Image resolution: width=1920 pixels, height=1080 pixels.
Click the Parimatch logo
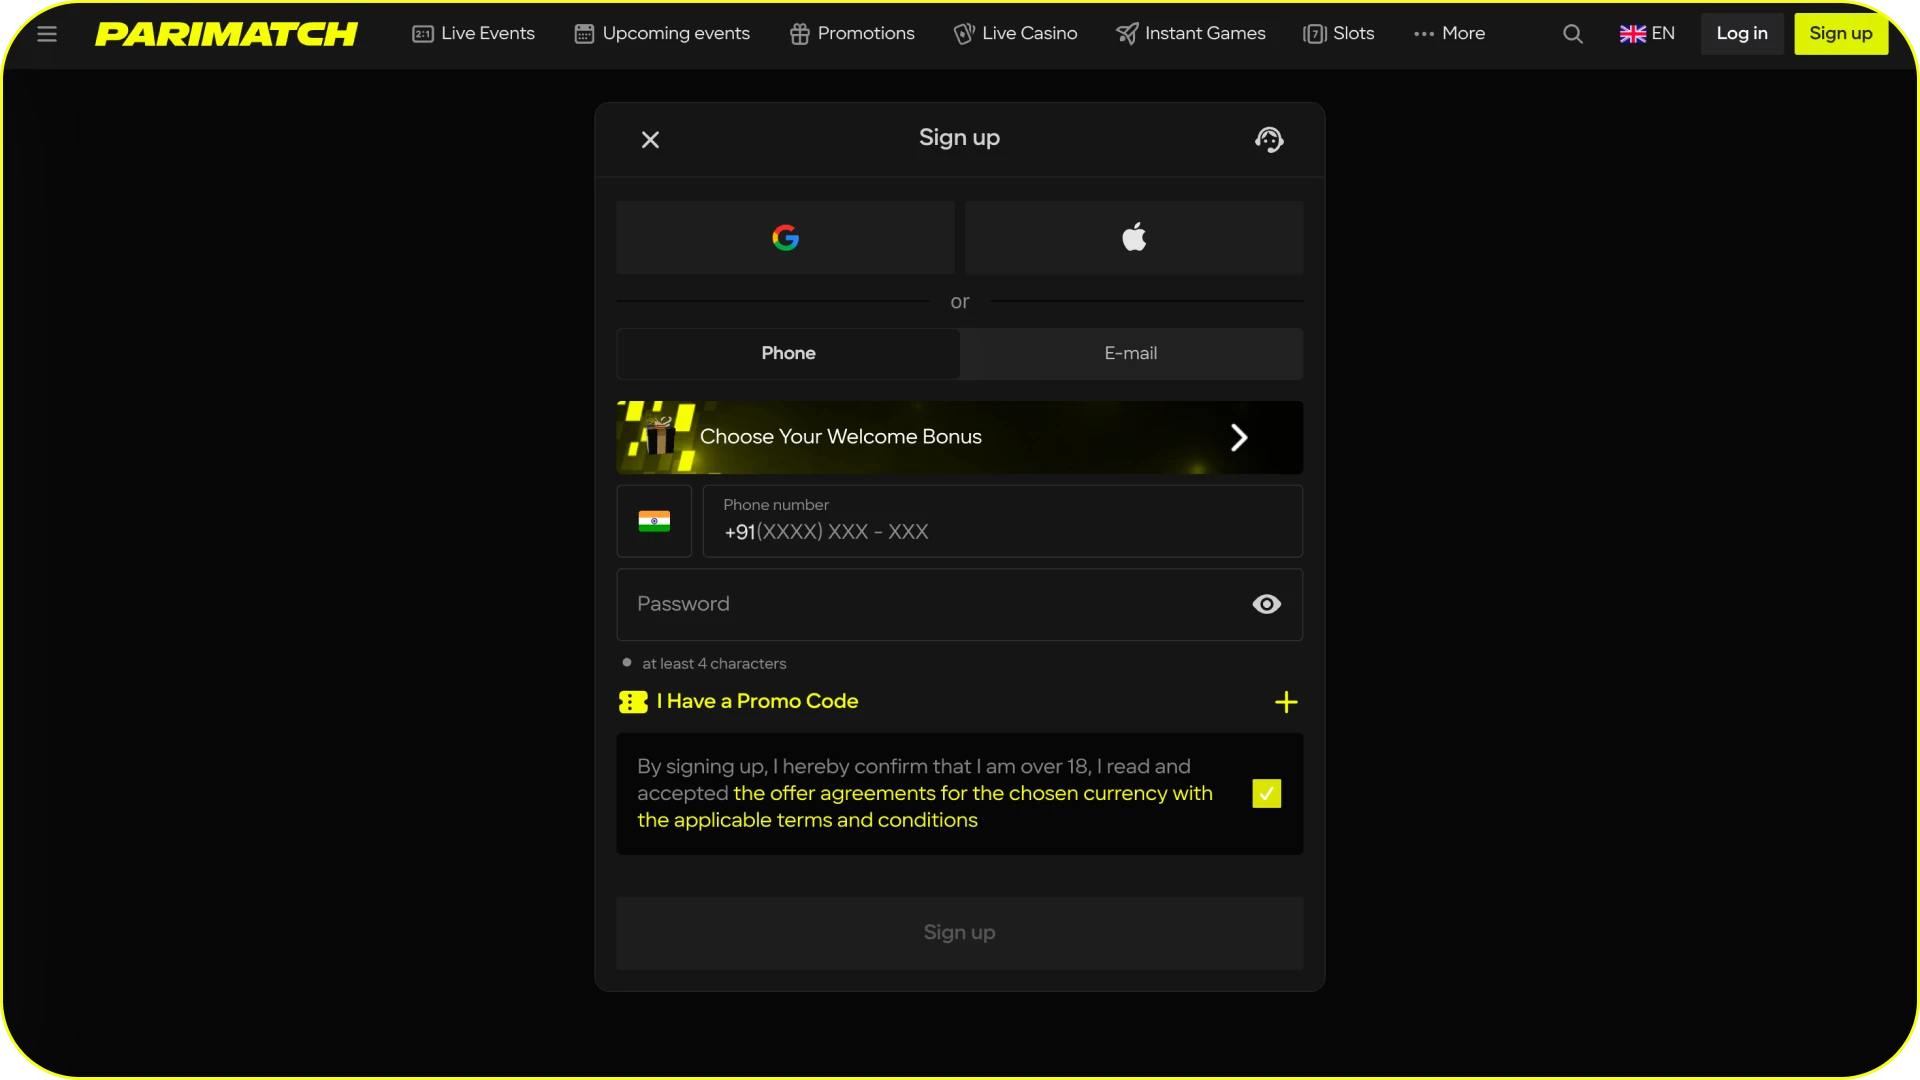coord(227,33)
